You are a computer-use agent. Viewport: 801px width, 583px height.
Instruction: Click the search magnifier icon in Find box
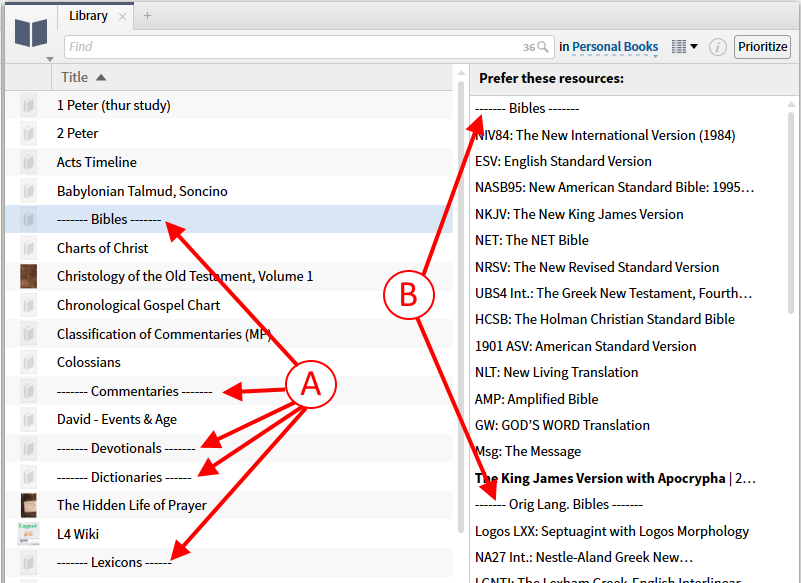pyautogui.click(x=543, y=47)
